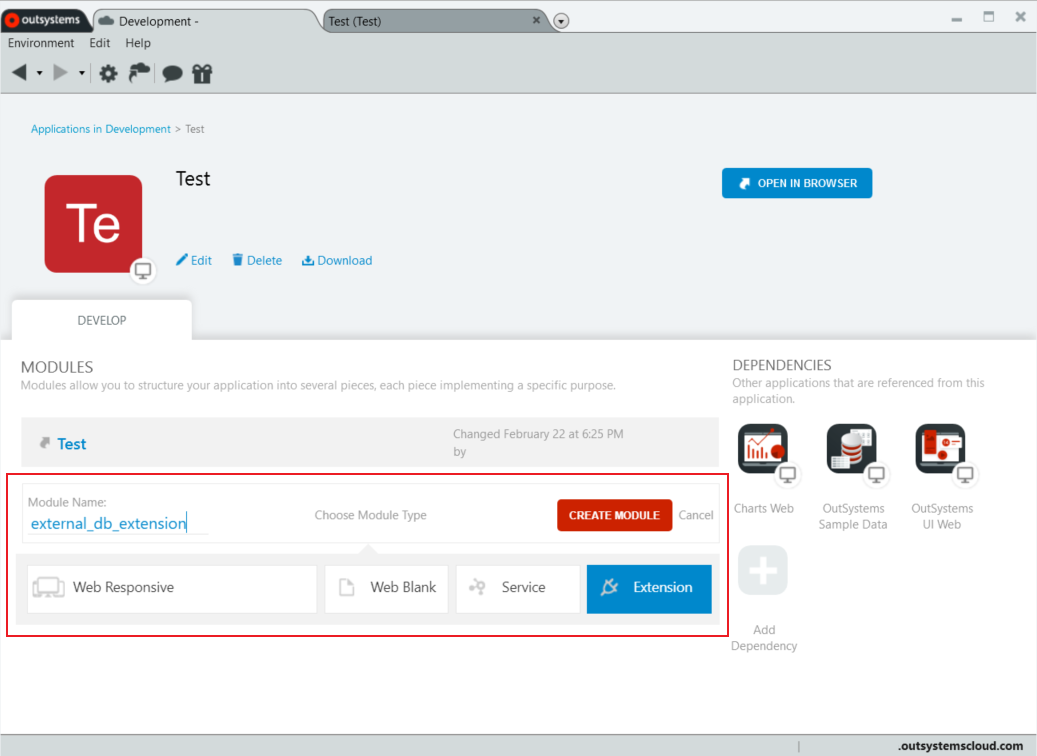Click the gift icon in the toolbar
The height and width of the screenshot is (756, 1037).
pos(201,73)
